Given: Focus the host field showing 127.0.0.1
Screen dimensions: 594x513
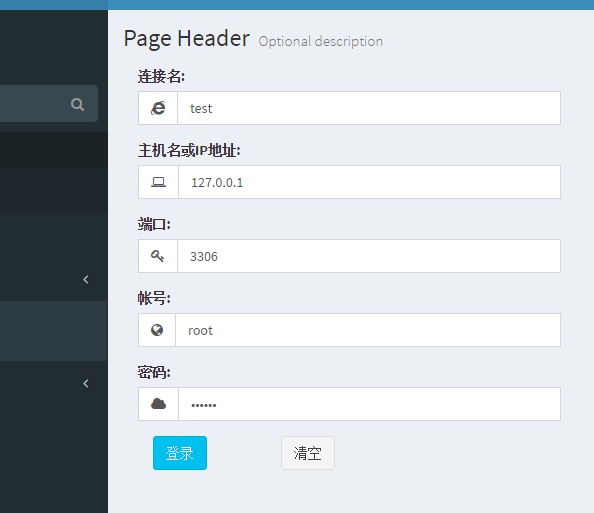Looking at the screenshot, I should [x=369, y=182].
